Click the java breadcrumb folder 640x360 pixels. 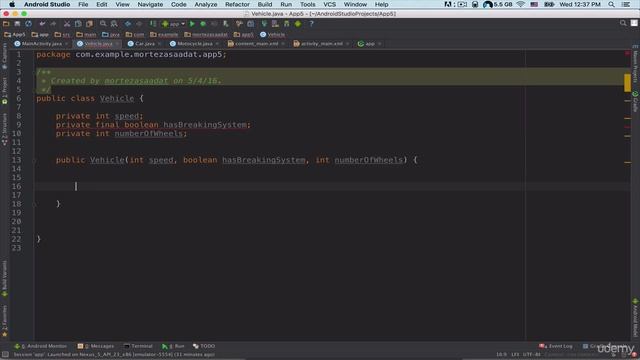(111, 35)
